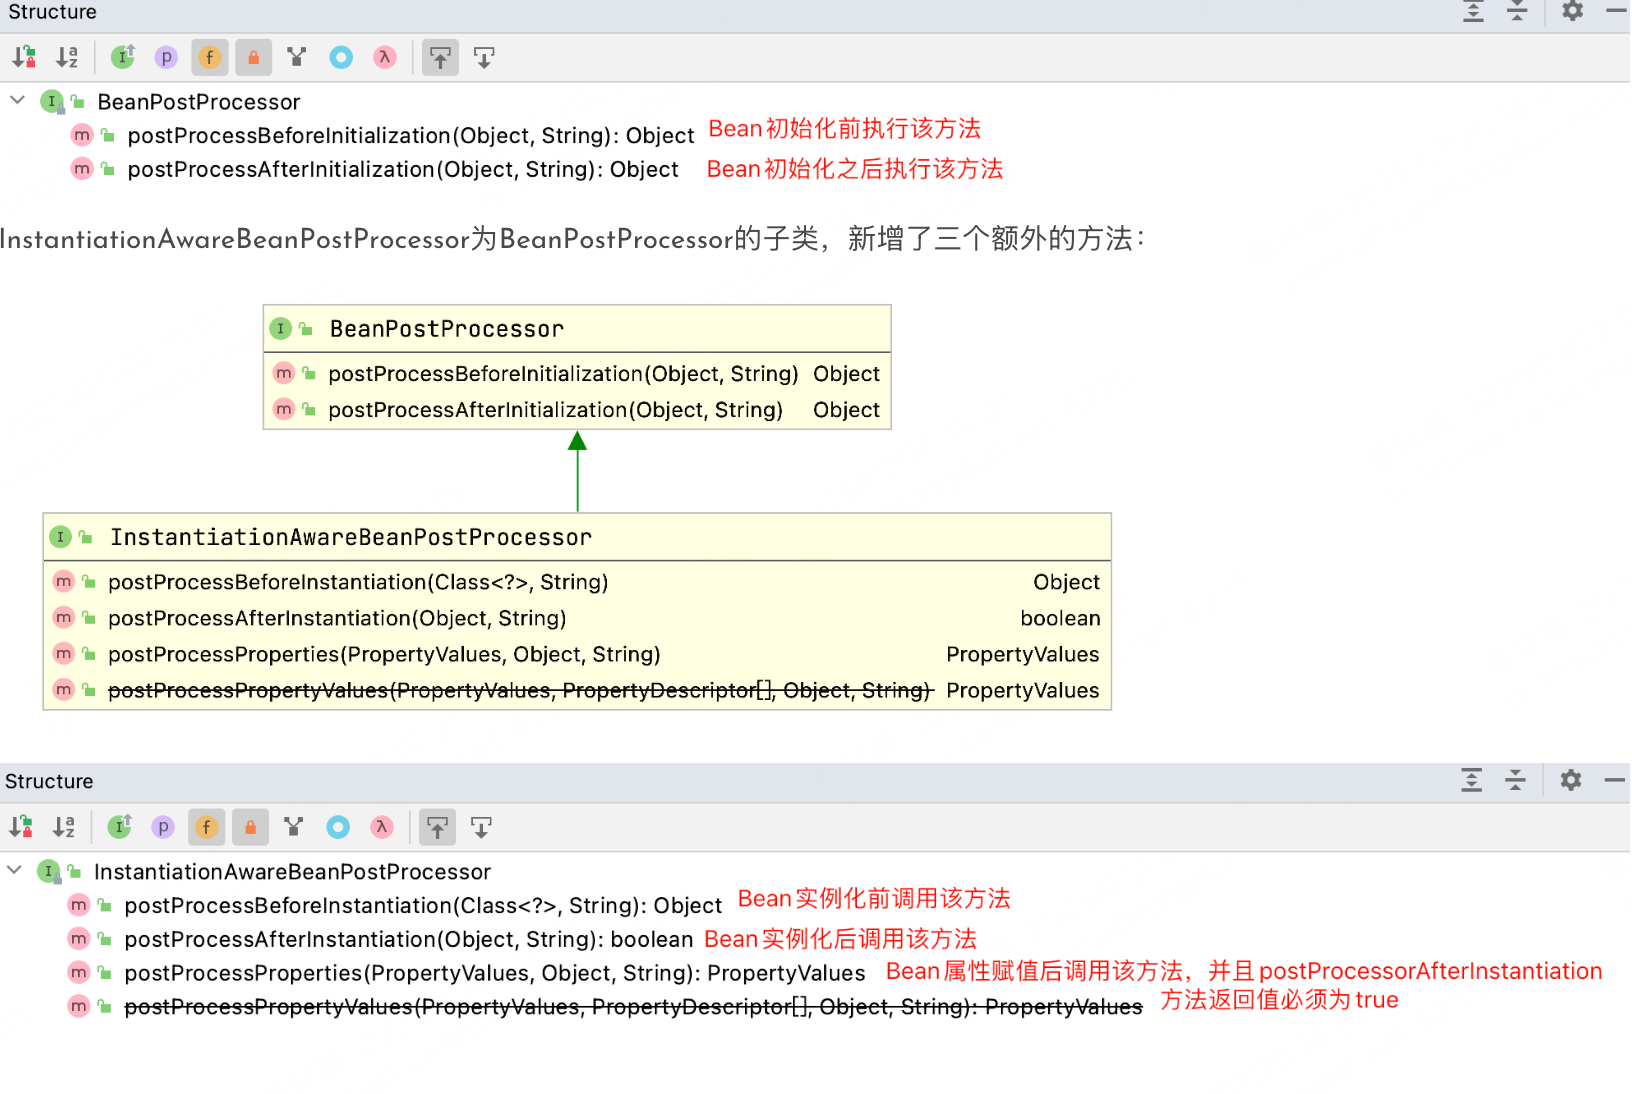
Task: Toggle Show non-public lock in BeanPostProcessor panel
Action: (253, 57)
